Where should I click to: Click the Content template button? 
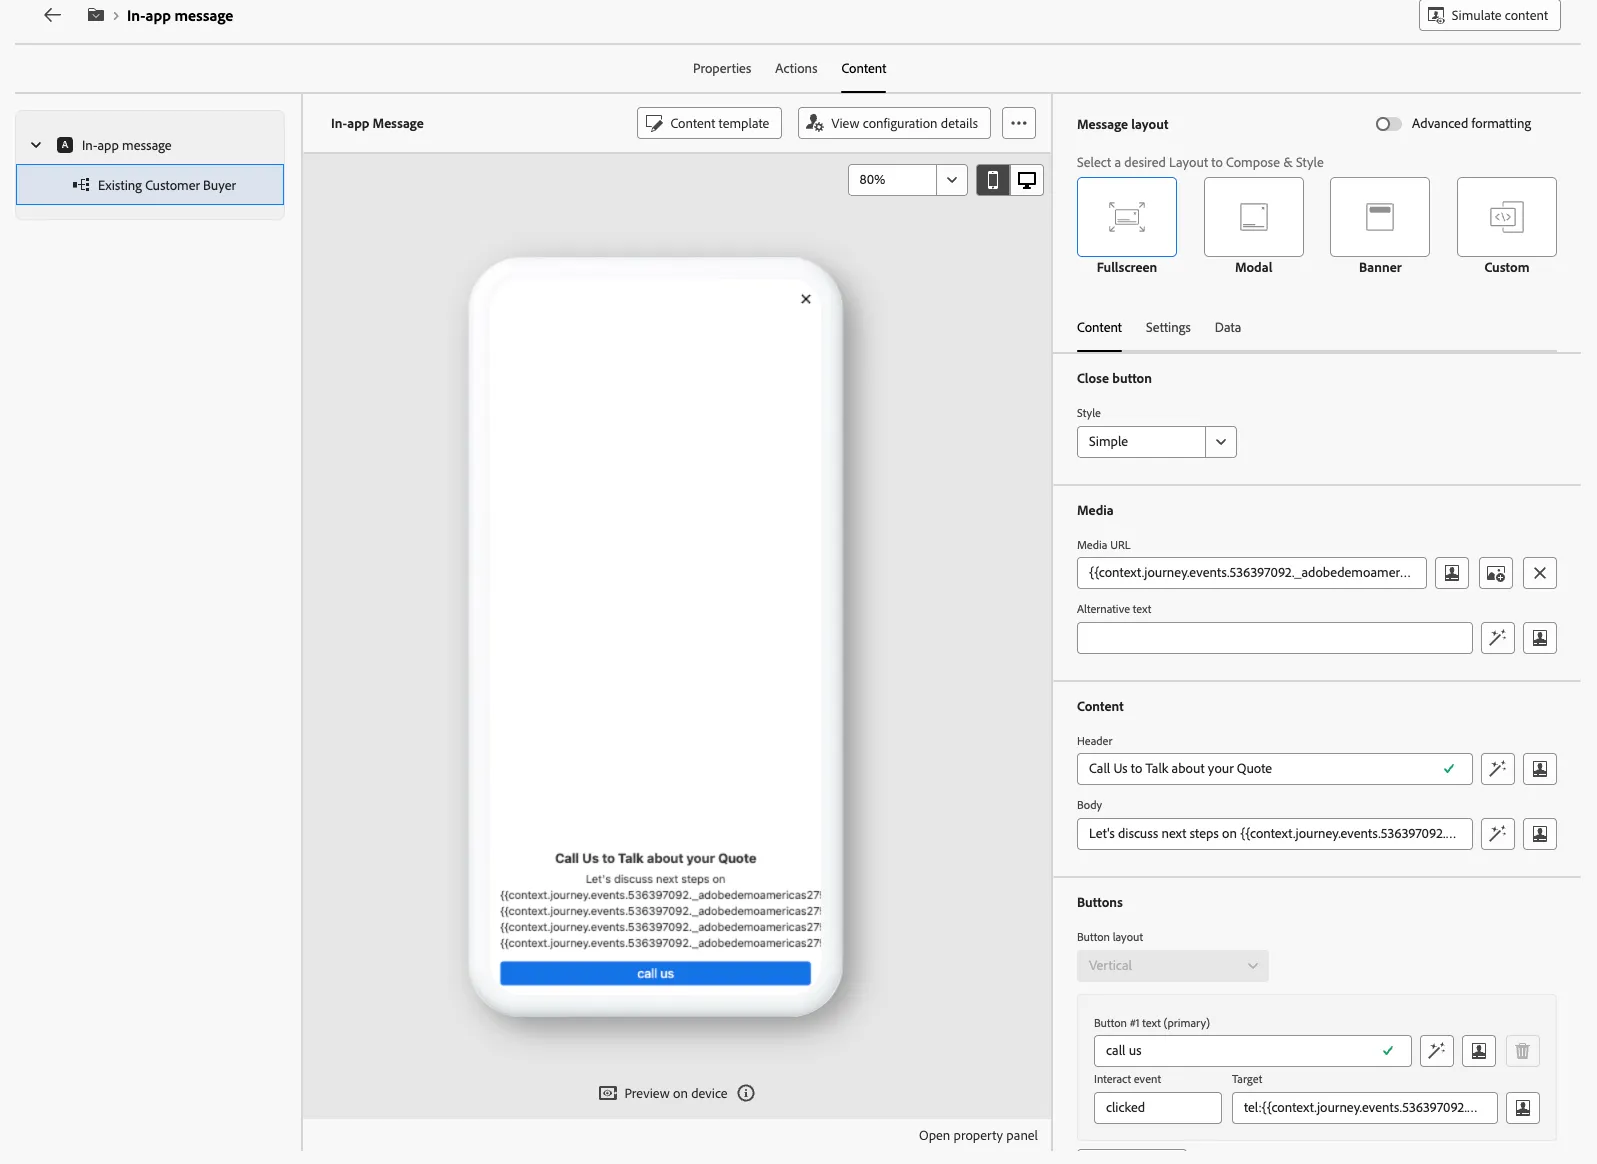pos(709,123)
